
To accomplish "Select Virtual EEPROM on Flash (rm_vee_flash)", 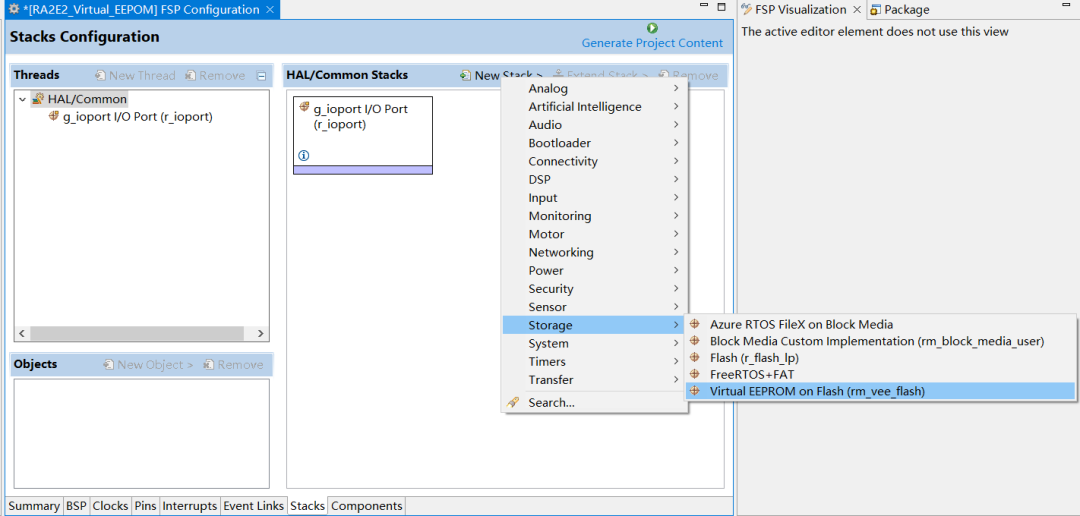I will tap(817, 392).
